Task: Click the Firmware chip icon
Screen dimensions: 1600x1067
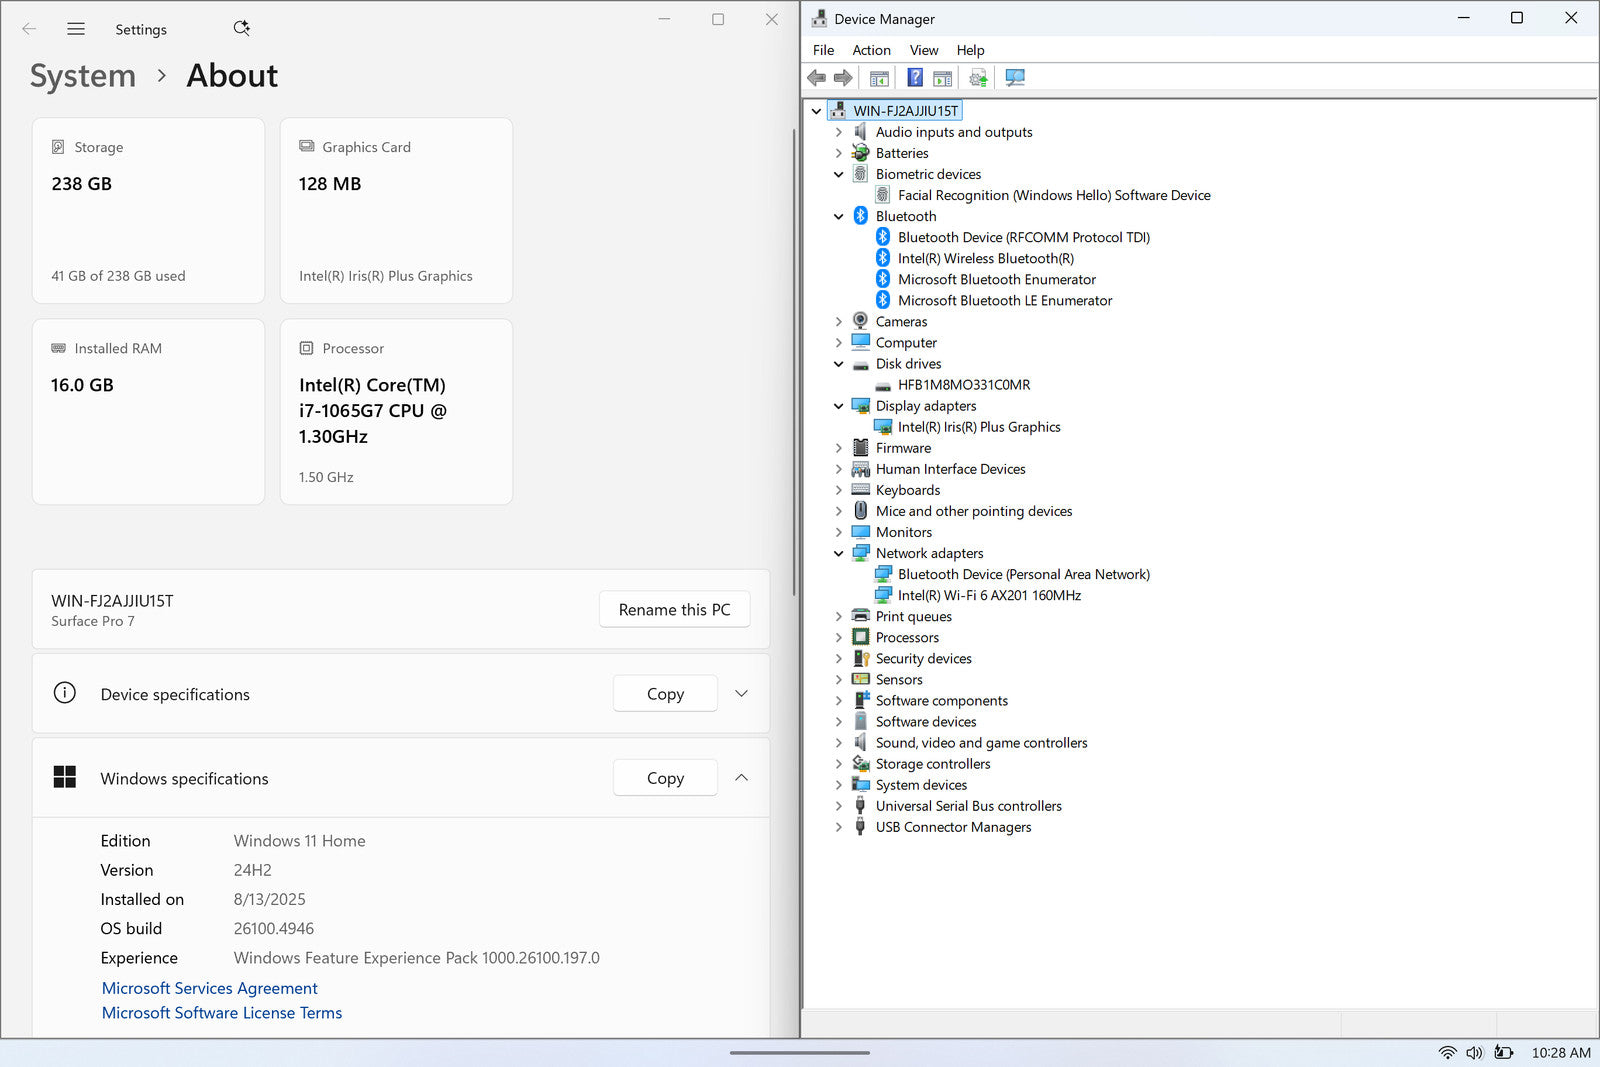Action: (x=860, y=448)
